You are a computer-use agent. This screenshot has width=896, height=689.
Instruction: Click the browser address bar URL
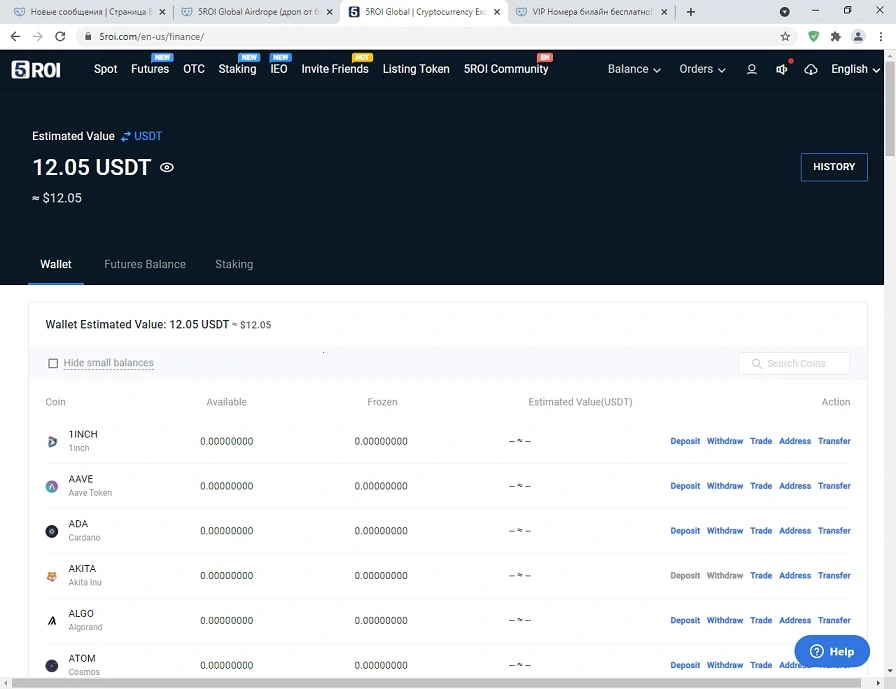pyautogui.click(x=151, y=37)
